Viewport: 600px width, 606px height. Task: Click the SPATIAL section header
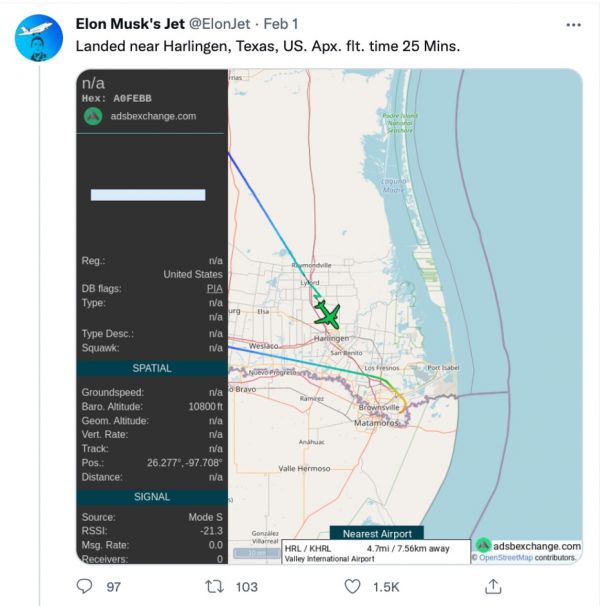152,368
